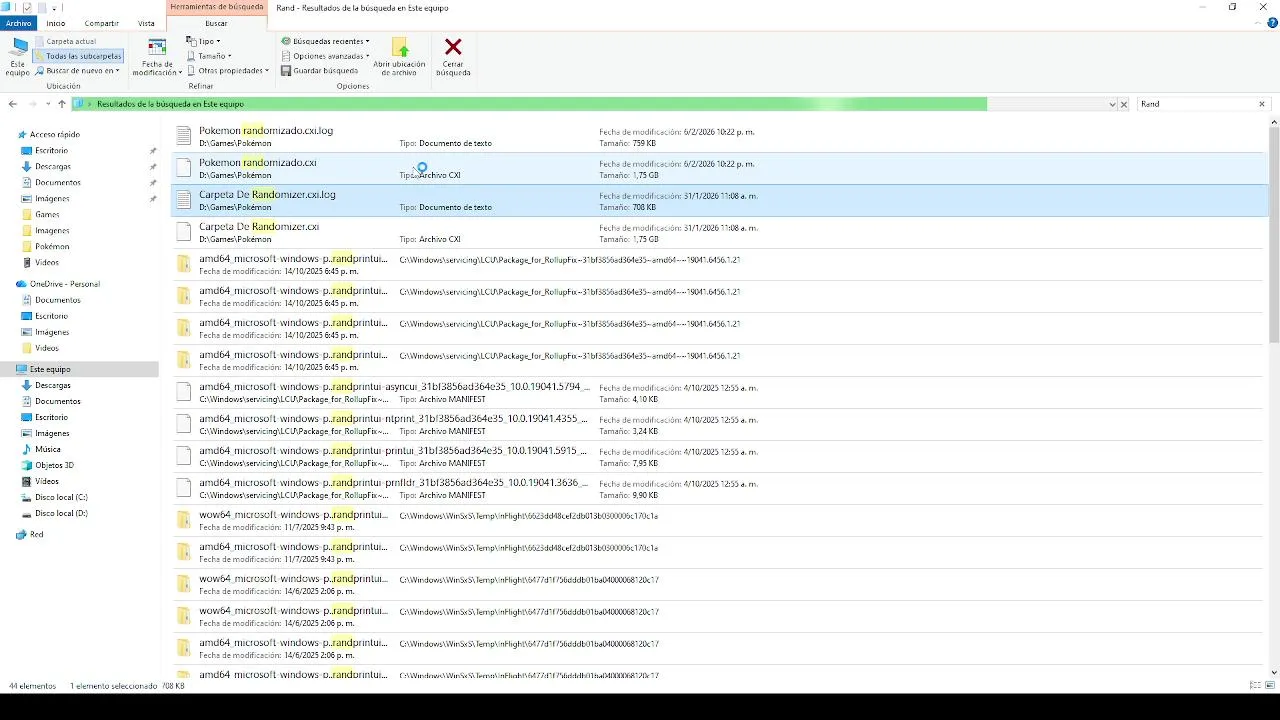1280x720 pixels.
Task: Open the Tamaño filter dropdown
Action: [x=209, y=56]
